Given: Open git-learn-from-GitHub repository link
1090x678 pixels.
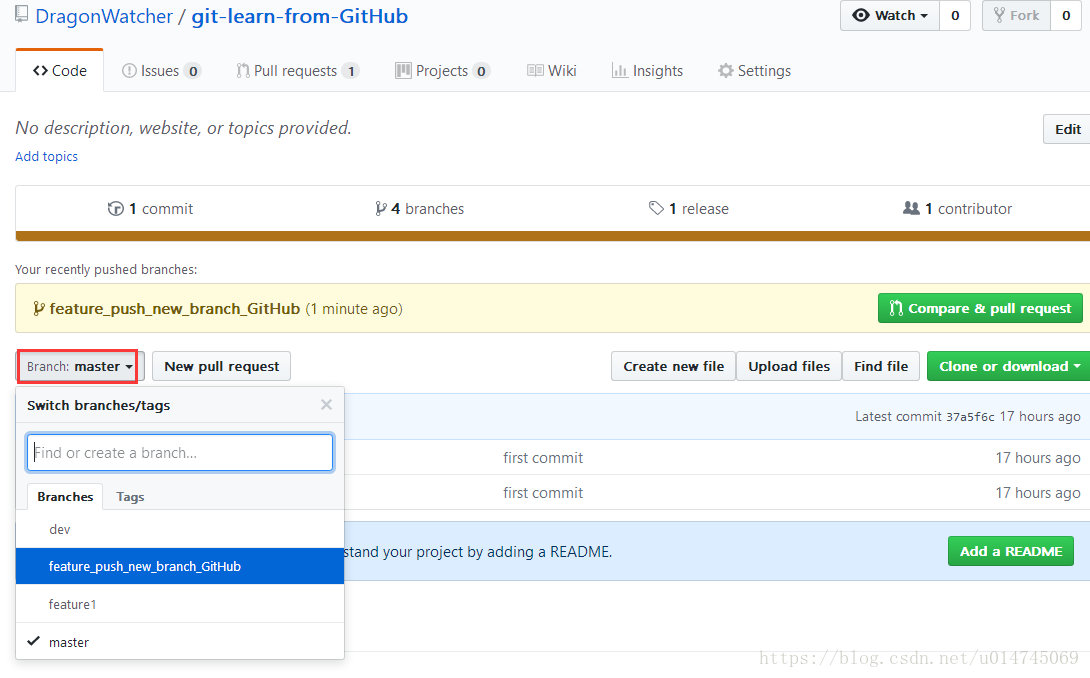Looking at the screenshot, I should point(300,16).
